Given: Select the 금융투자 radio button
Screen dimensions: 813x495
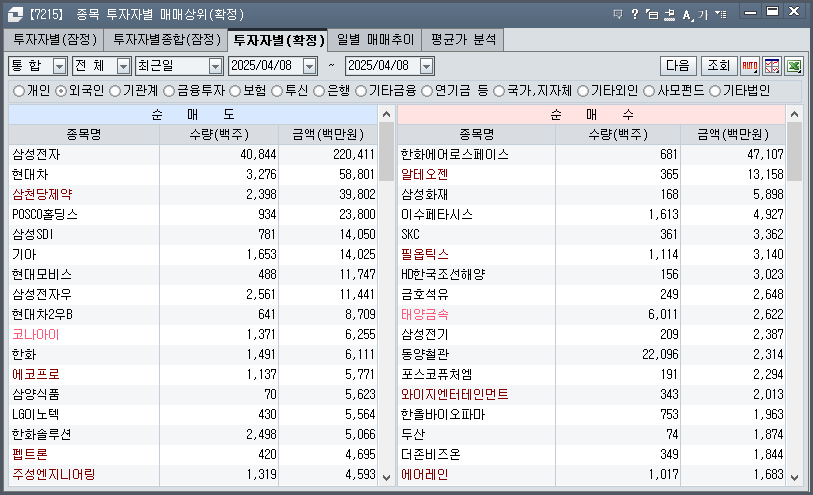Looking at the screenshot, I should [169, 91].
